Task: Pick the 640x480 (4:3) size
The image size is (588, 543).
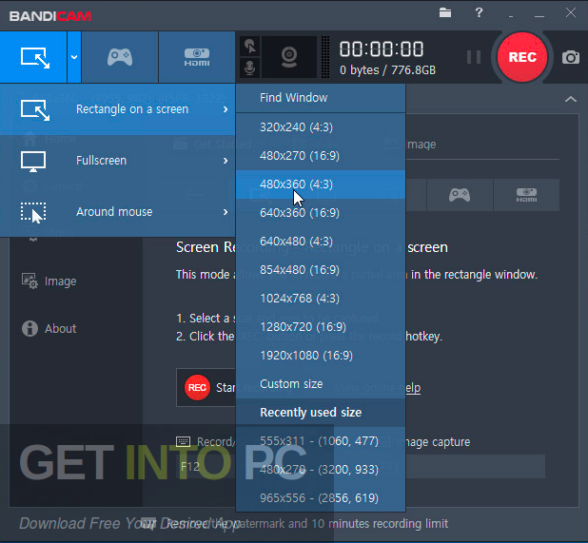Action: point(320,242)
